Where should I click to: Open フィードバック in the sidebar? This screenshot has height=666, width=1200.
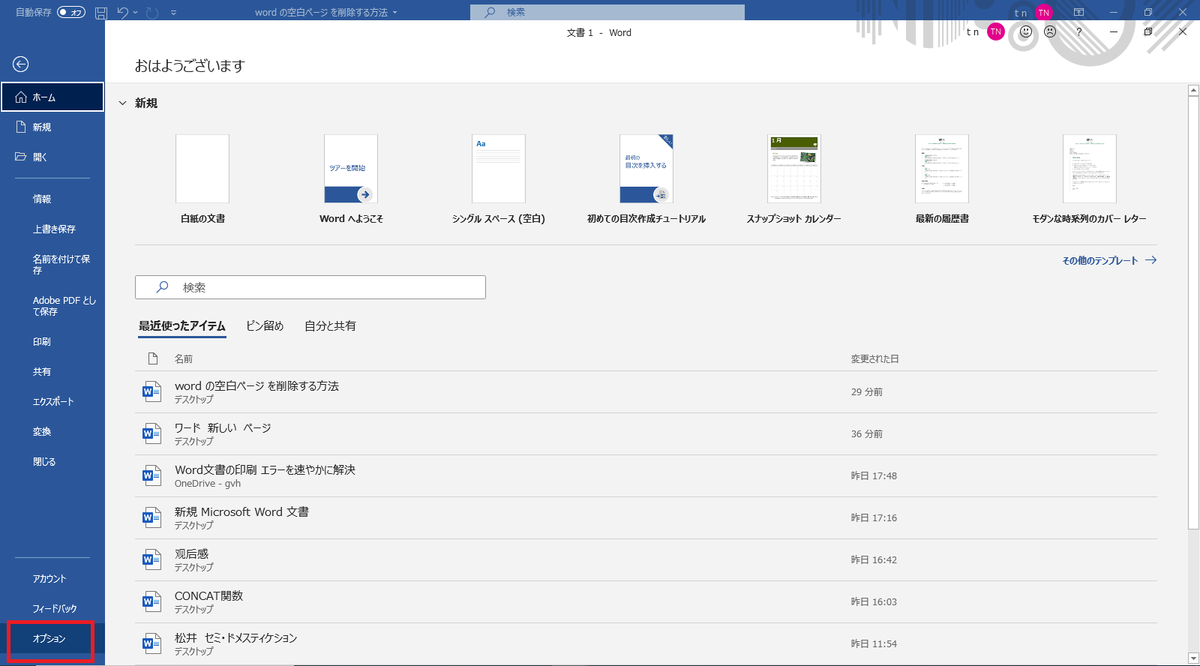(52, 608)
